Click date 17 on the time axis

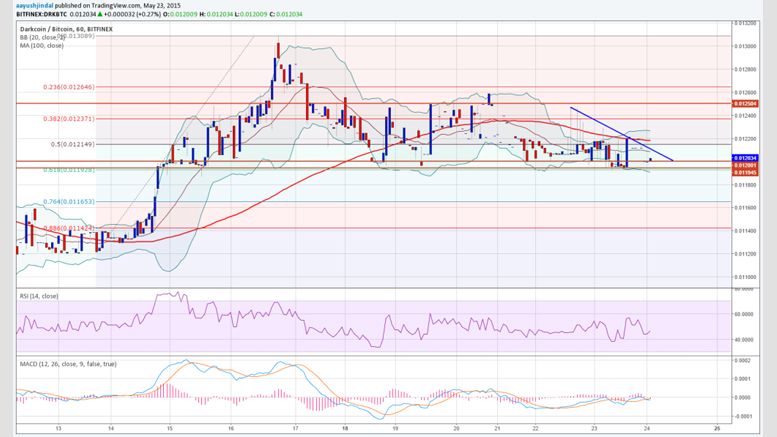click(295, 428)
